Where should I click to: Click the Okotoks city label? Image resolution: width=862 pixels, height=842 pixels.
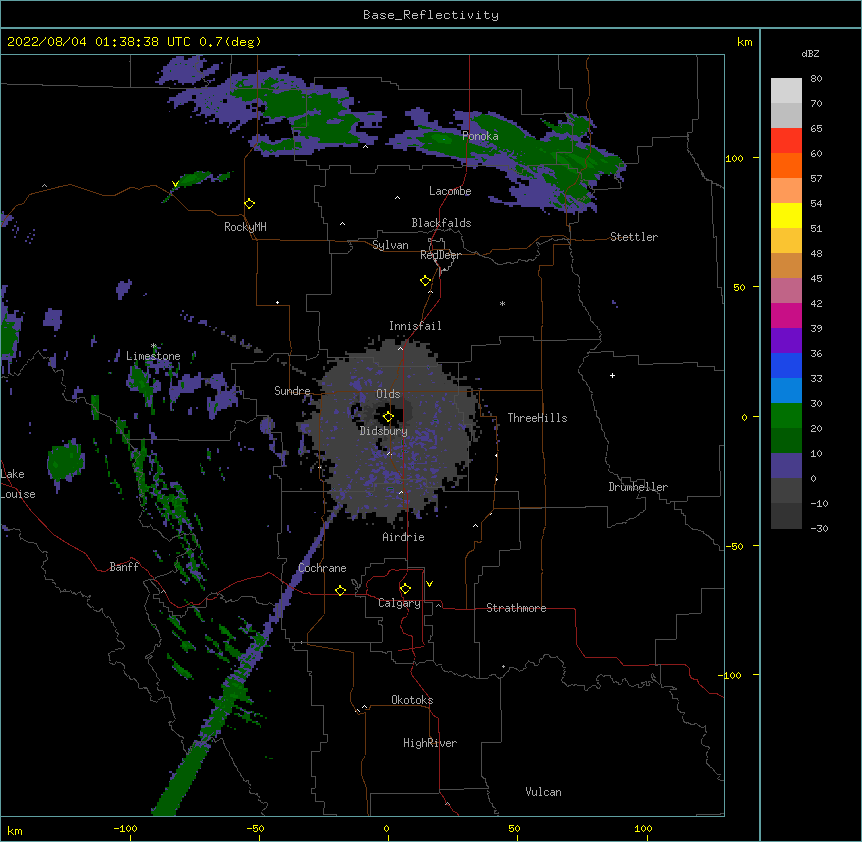(x=412, y=700)
